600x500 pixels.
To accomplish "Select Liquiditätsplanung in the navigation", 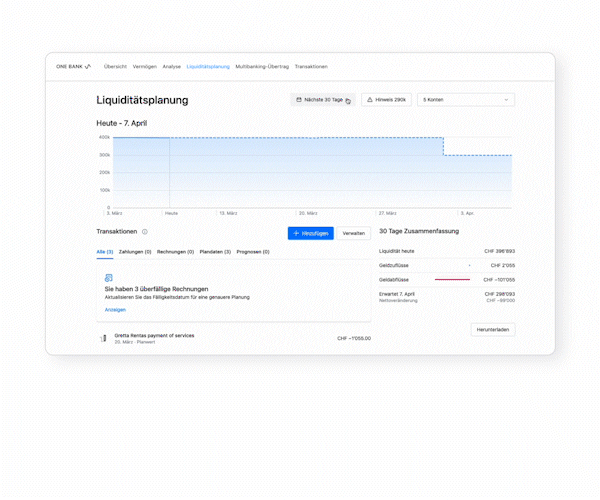I will [x=208, y=67].
